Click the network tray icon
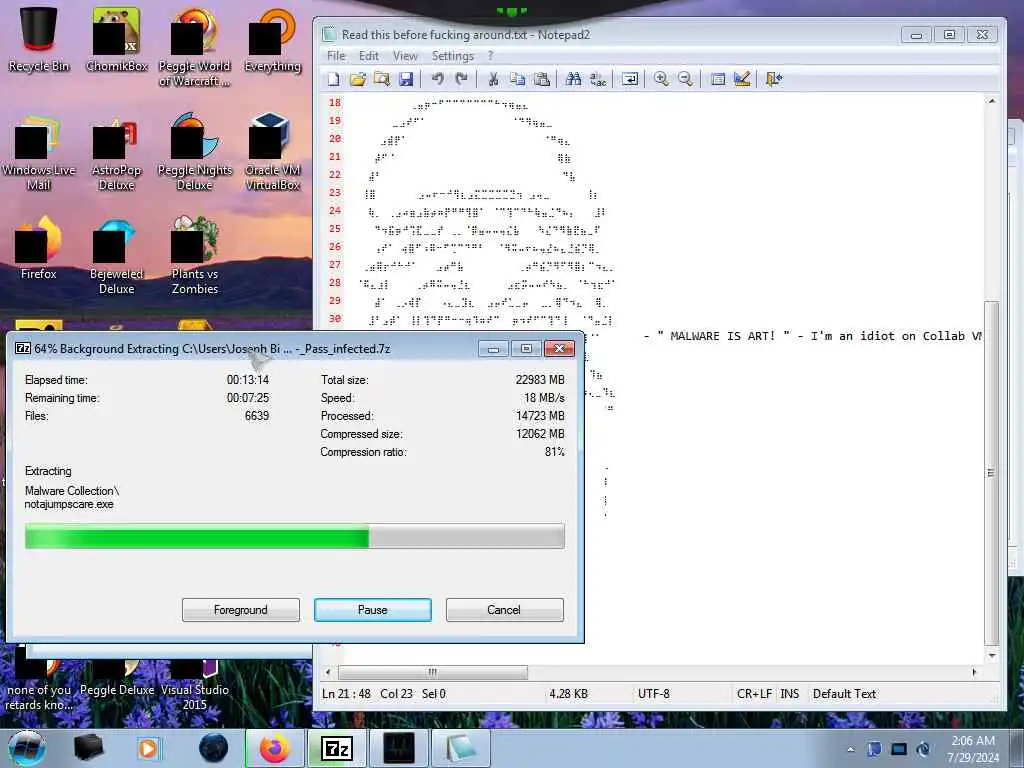The width and height of the screenshot is (1024, 768). pos(899,749)
